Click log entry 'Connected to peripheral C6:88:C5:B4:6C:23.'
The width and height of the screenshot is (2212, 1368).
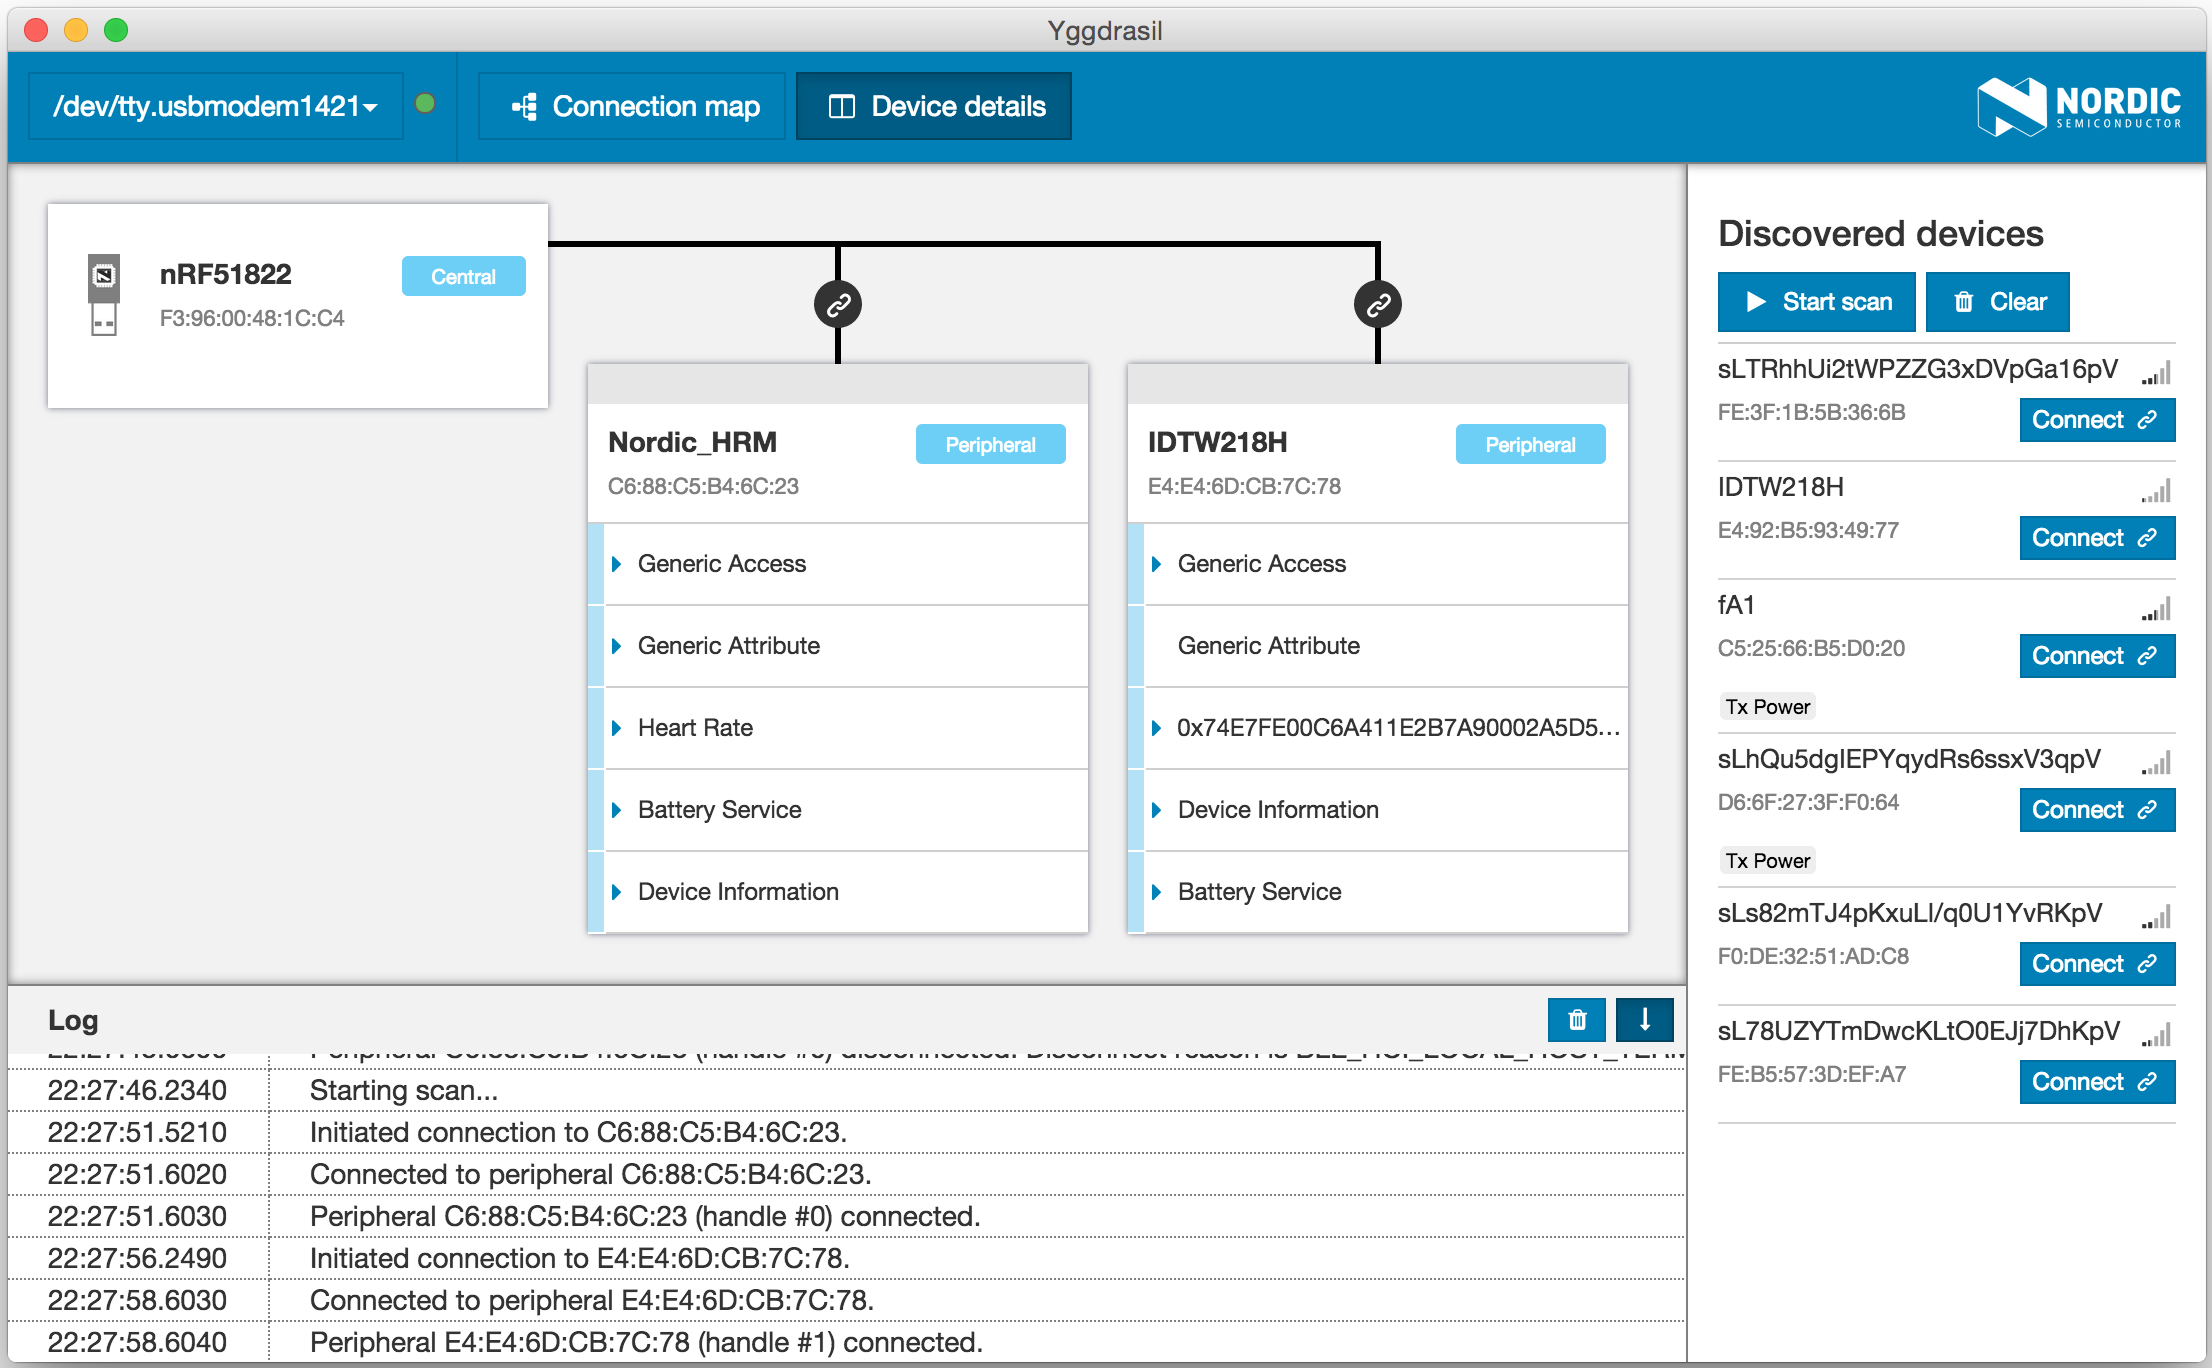click(590, 1174)
